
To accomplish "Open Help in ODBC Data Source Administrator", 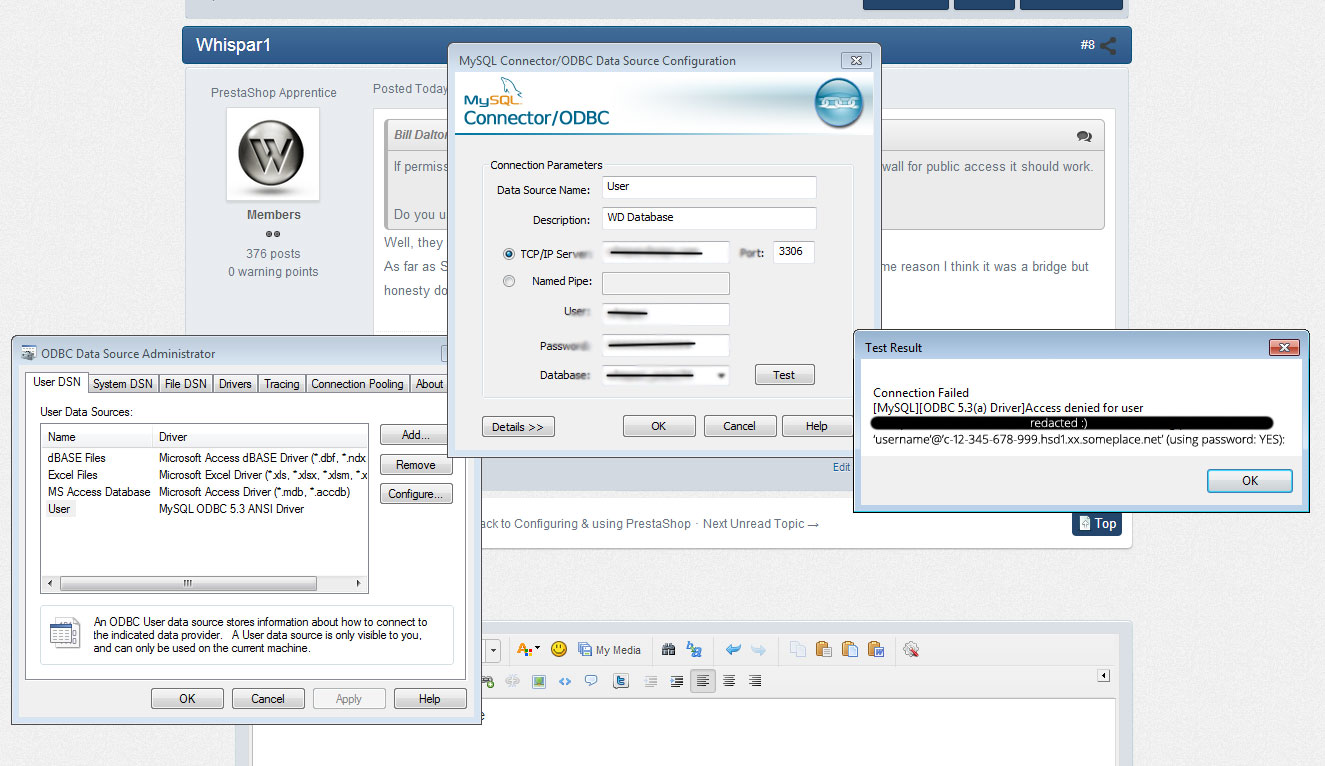I will pos(430,699).
